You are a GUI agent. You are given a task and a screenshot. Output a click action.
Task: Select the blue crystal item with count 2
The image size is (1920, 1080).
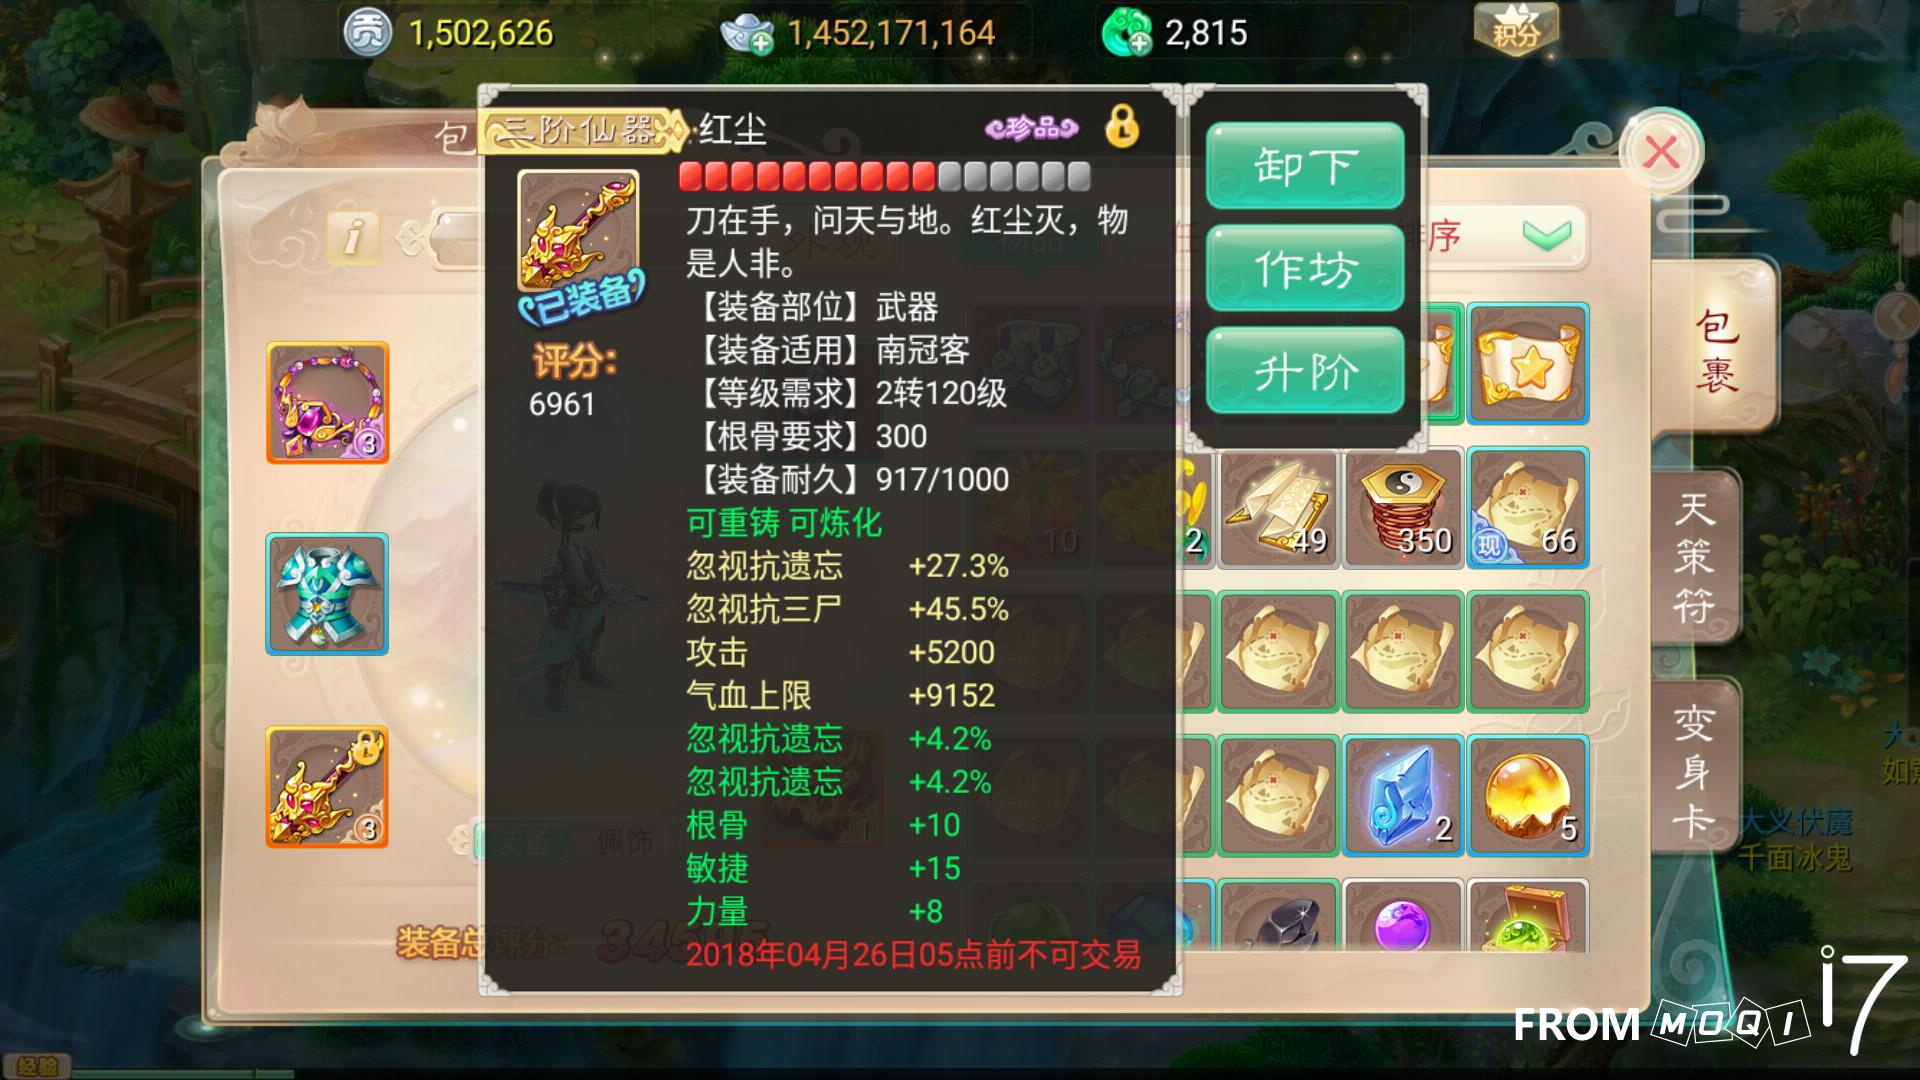[1403, 796]
